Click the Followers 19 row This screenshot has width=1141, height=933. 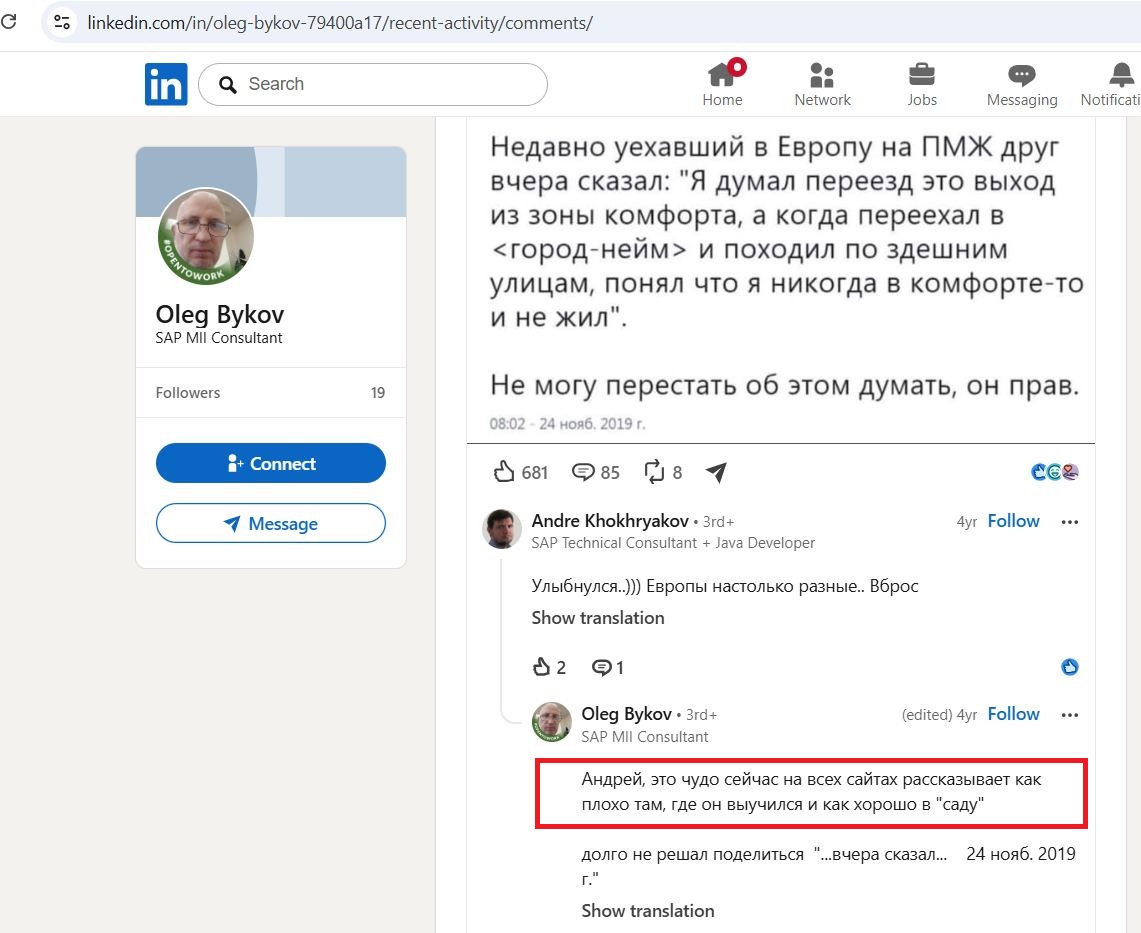pyautogui.click(x=271, y=393)
